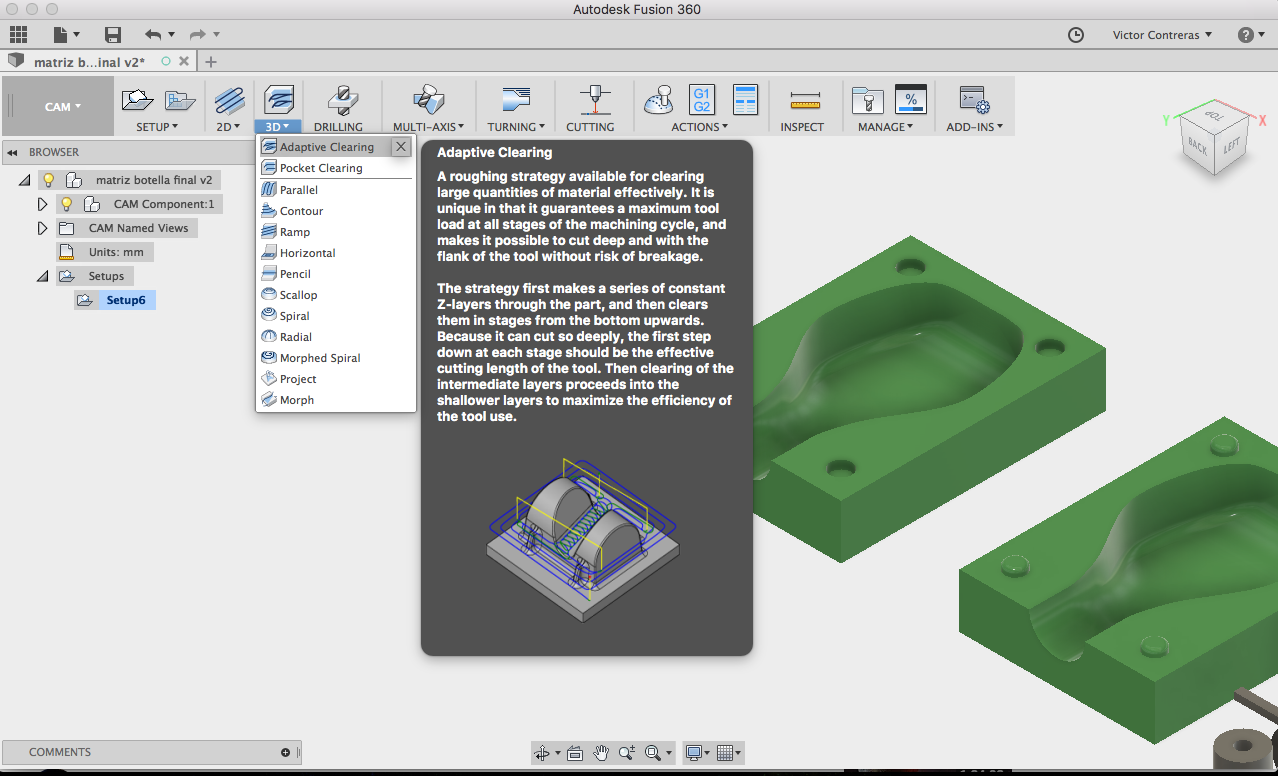Save the document with the floppy icon
The height and width of the screenshot is (776, 1278).
(113, 35)
